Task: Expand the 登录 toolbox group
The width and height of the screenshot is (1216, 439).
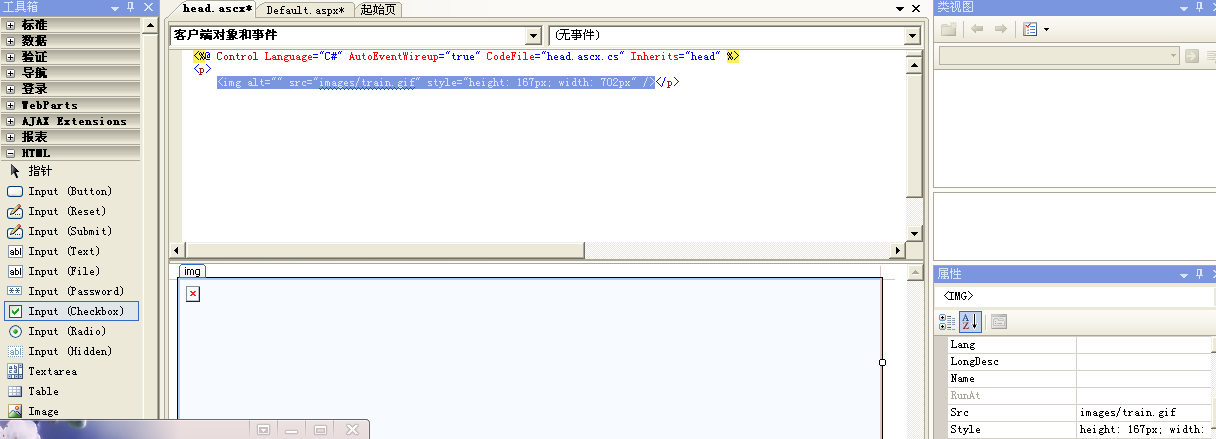Action: pos(10,89)
